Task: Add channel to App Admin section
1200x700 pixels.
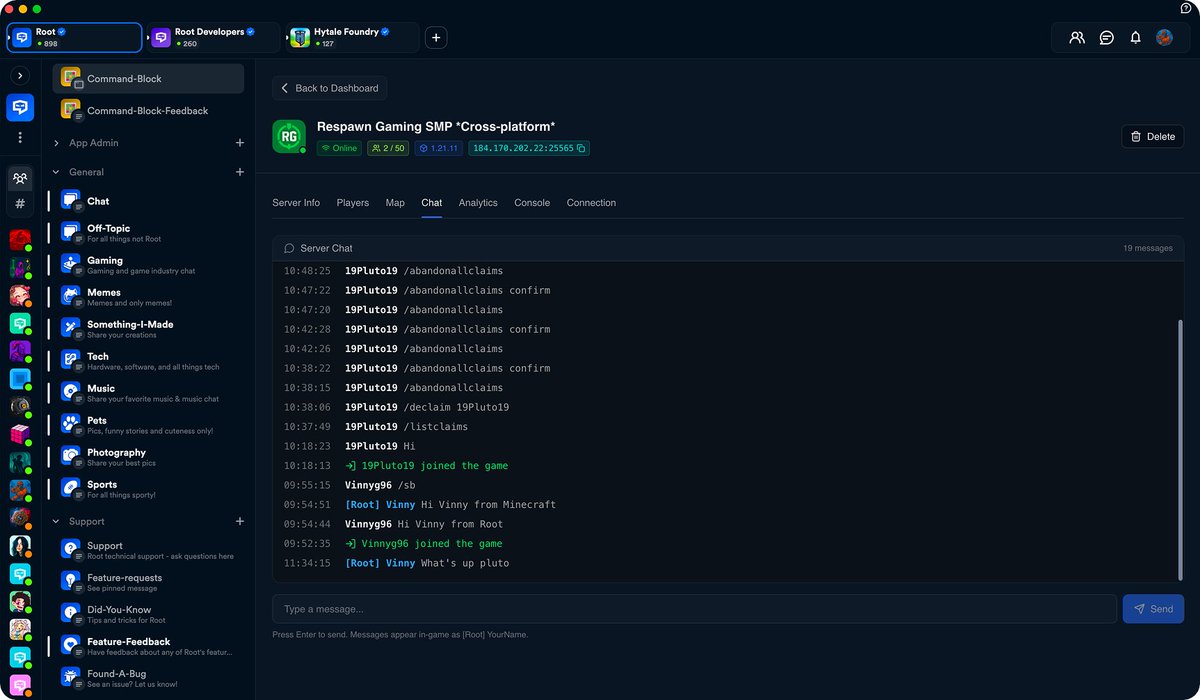Action: coord(240,143)
